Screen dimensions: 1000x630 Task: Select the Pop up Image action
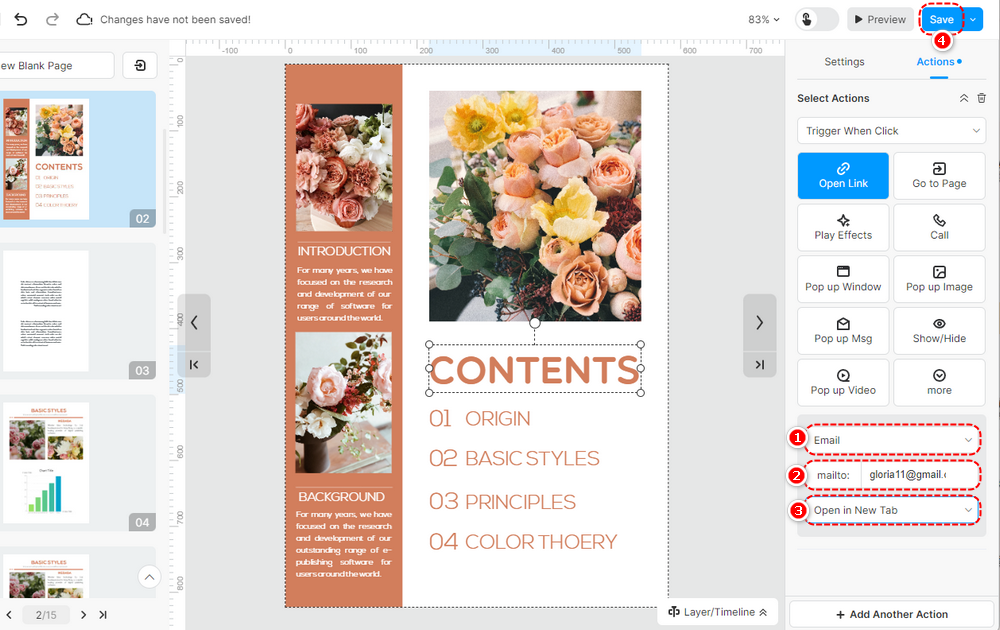tap(939, 279)
